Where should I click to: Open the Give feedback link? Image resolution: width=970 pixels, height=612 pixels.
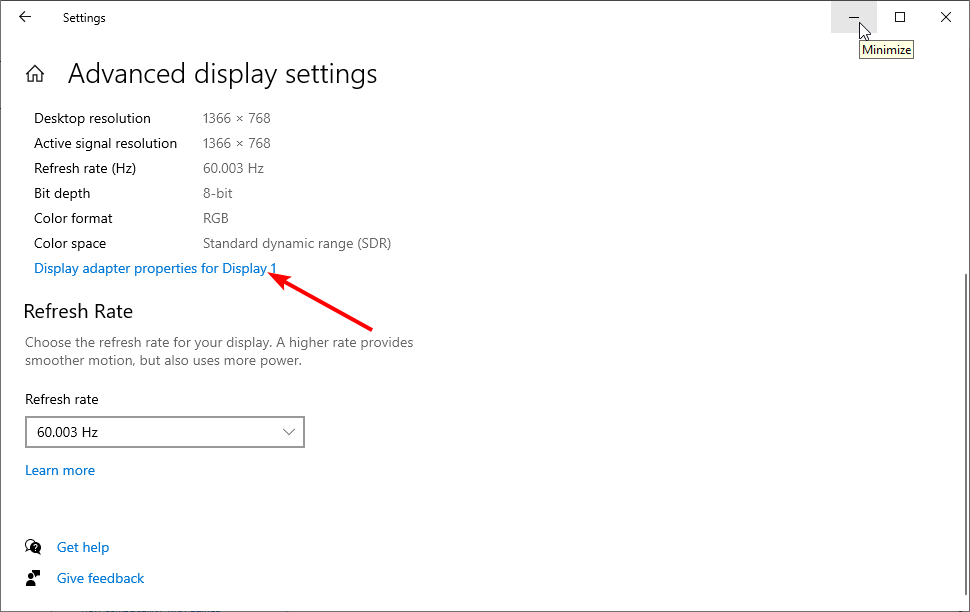point(100,578)
